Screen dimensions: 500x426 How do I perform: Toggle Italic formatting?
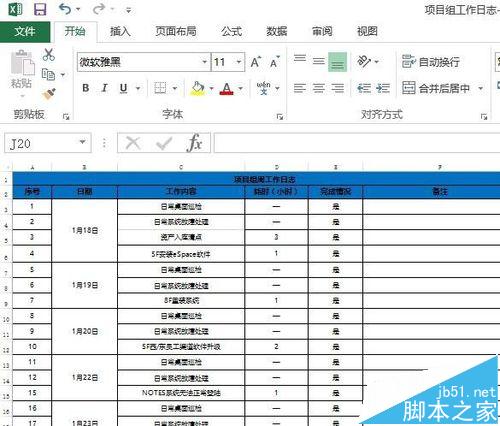click(105, 88)
